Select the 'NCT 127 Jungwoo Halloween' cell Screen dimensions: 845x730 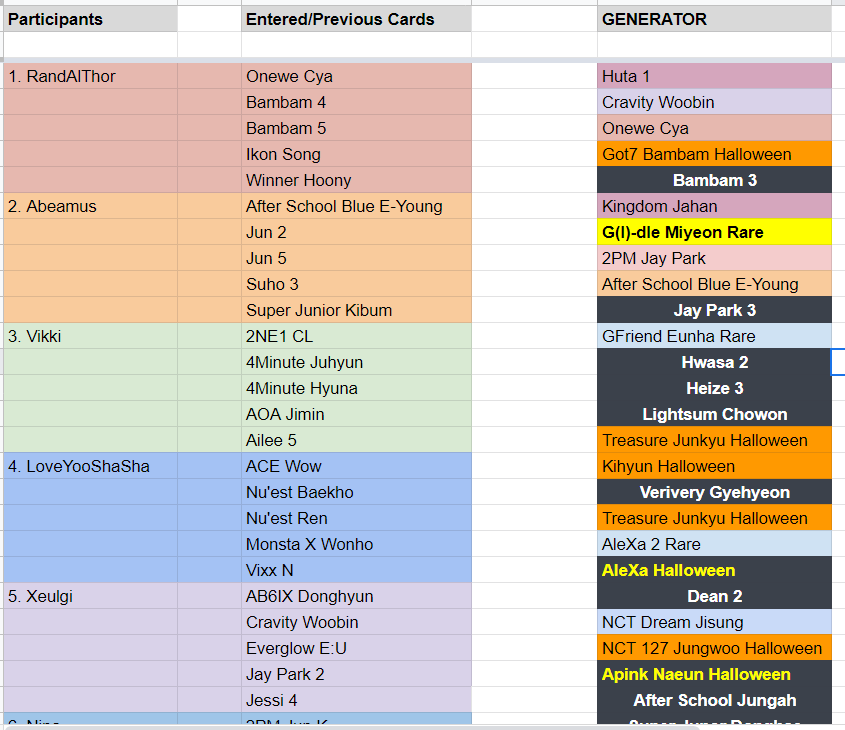pyautogui.click(x=714, y=648)
